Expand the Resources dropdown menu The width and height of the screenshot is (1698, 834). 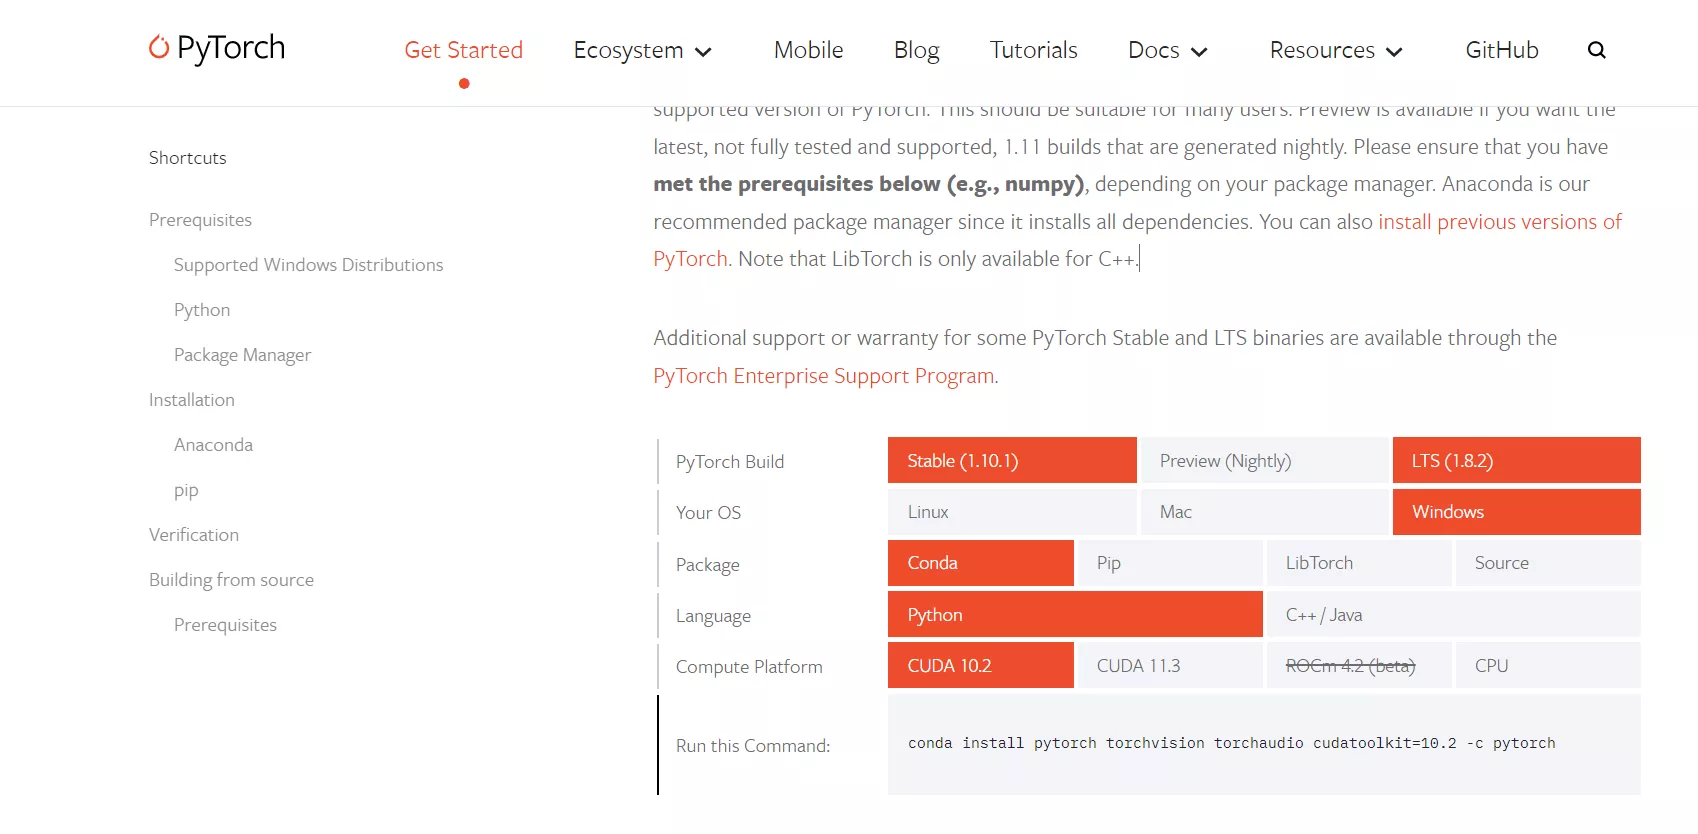(x=1336, y=51)
